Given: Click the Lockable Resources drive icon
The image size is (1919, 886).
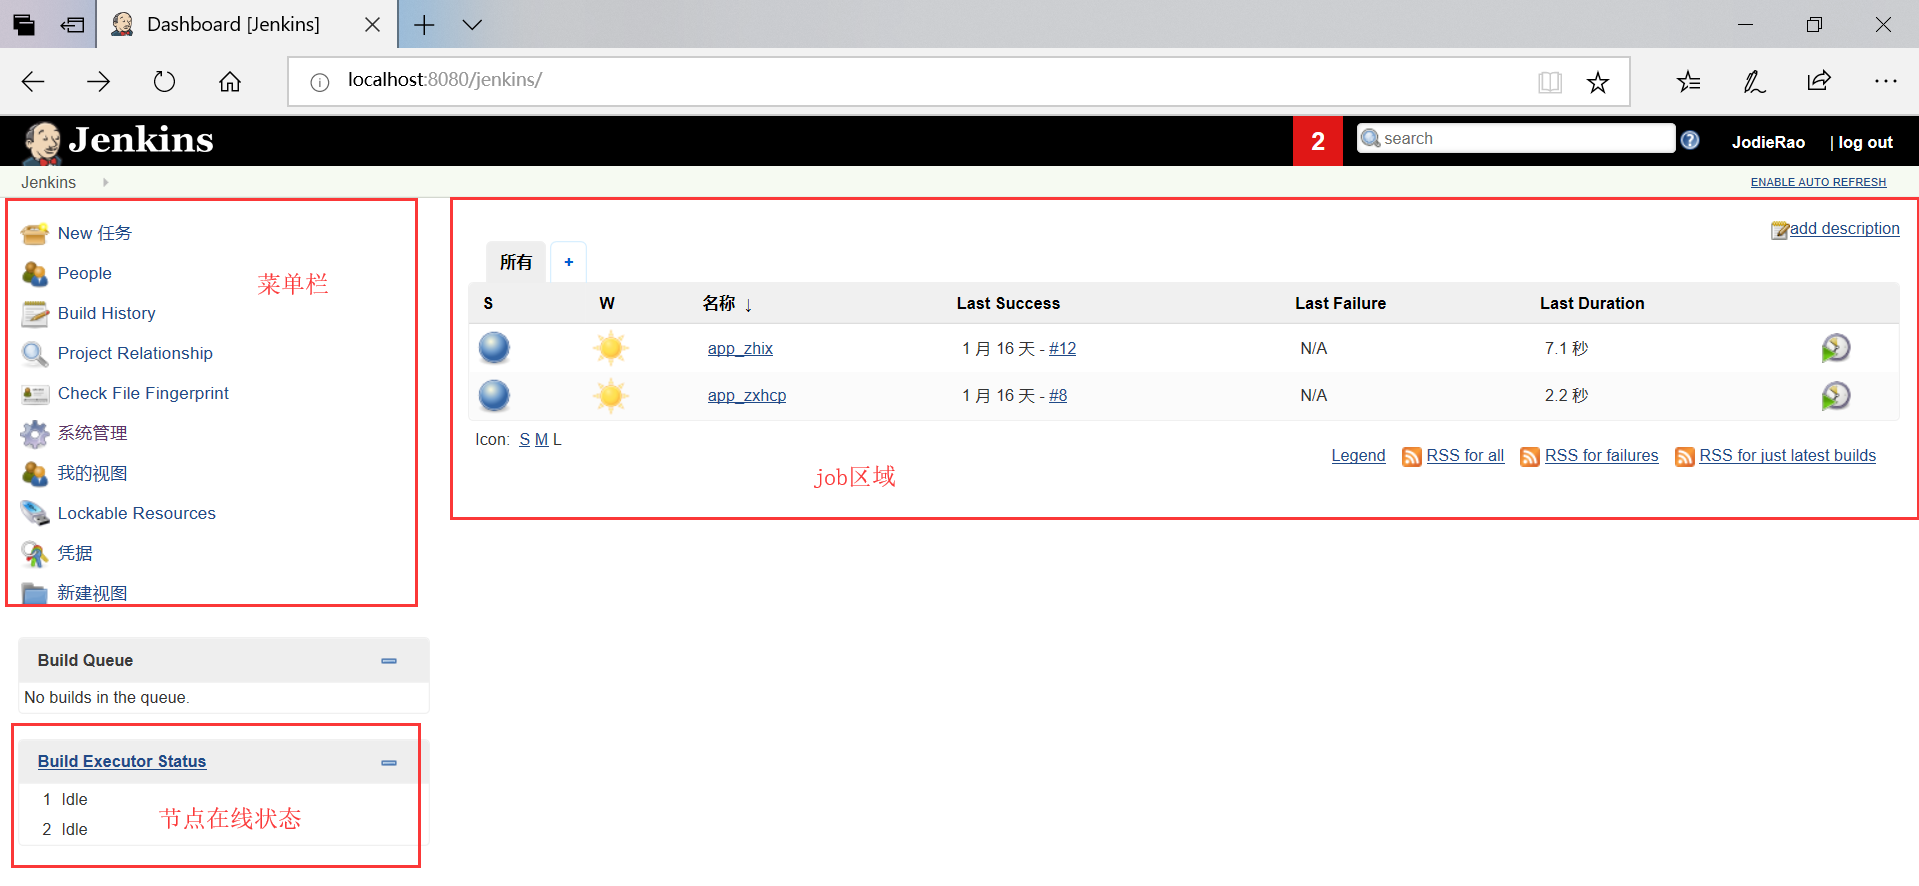Looking at the screenshot, I should click(x=35, y=514).
